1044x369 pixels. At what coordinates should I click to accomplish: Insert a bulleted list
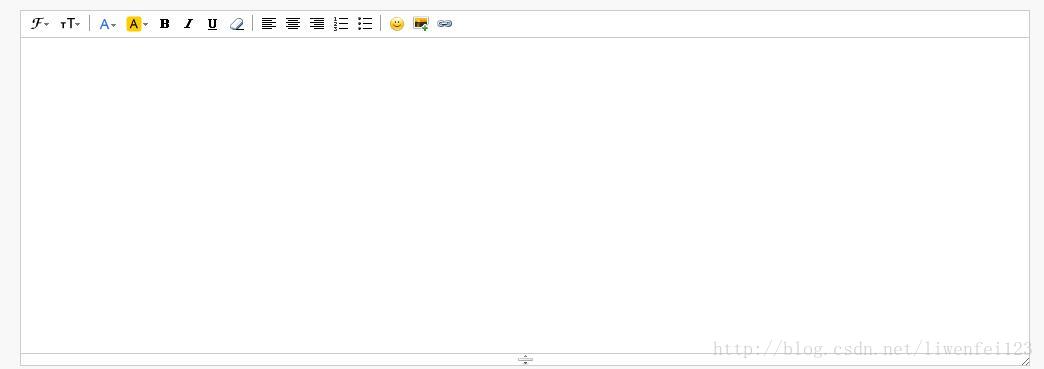365,24
